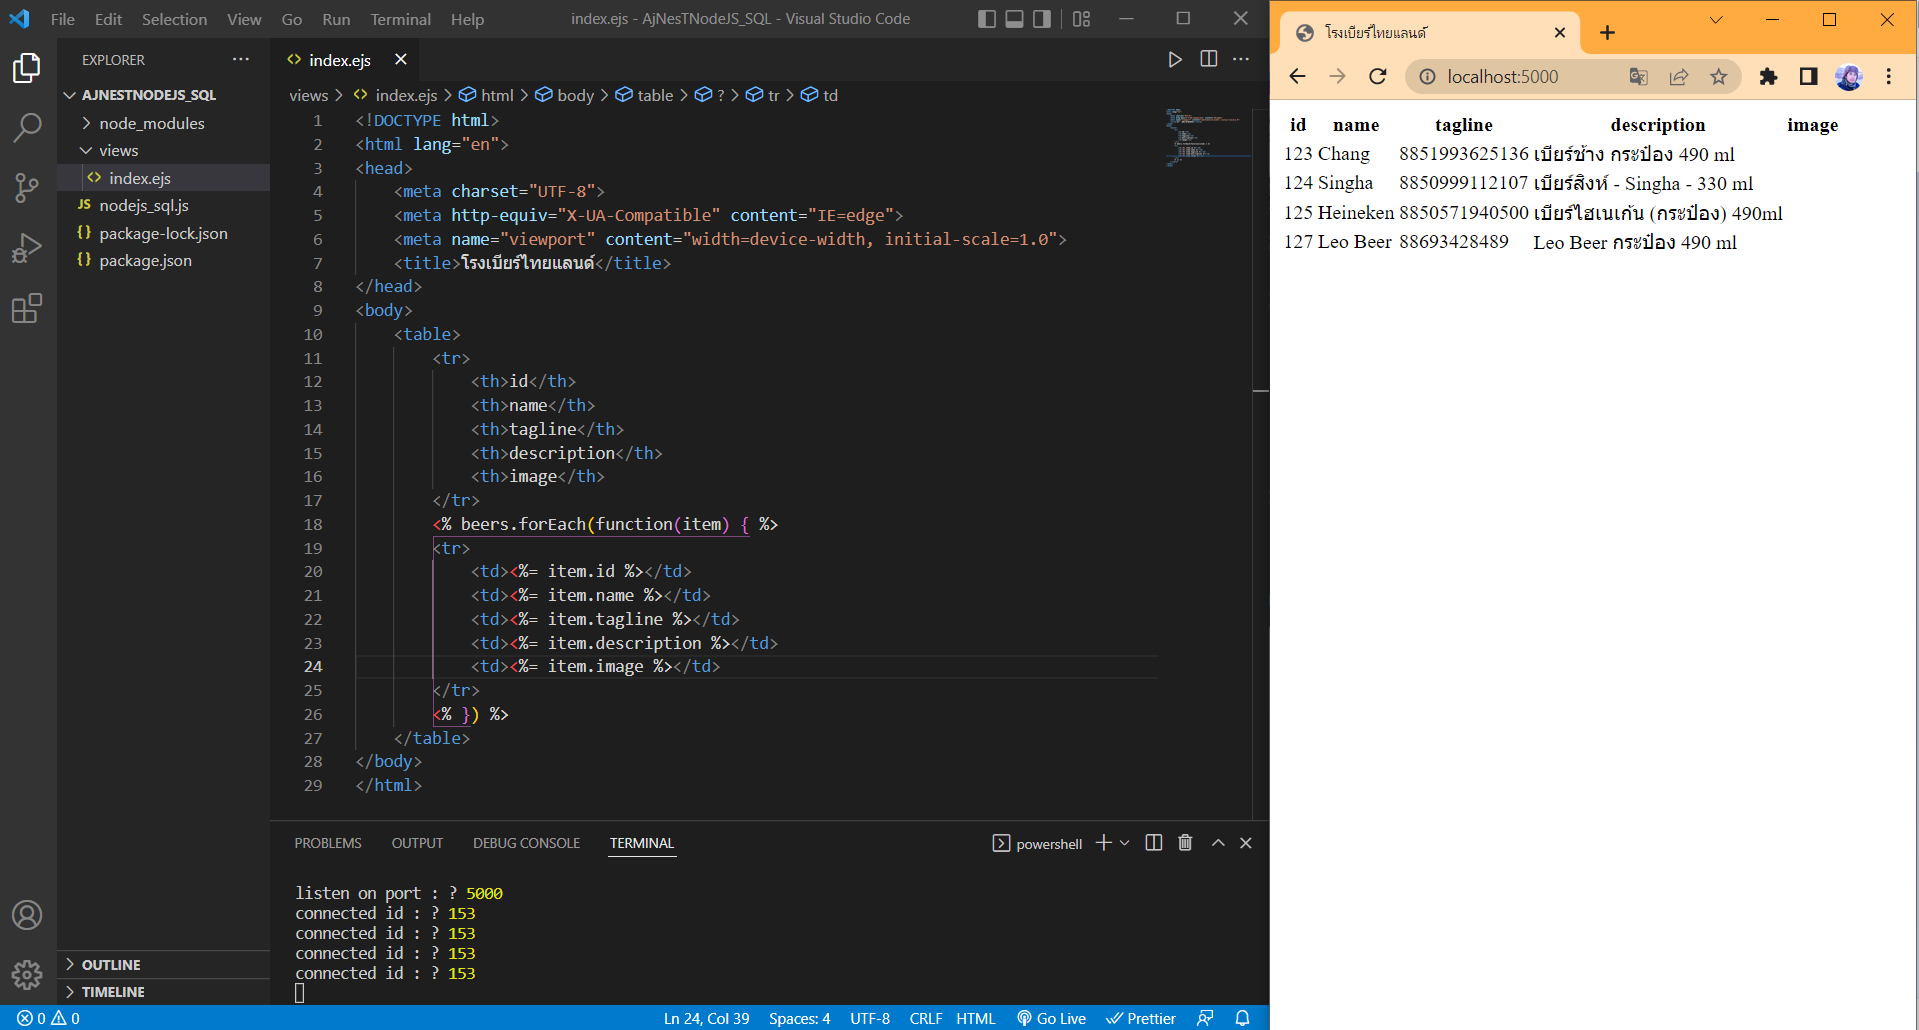Open the Run and Debug view
Image resolution: width=1919 pixels, height=1030 pixels.
(x=27, y=248)
